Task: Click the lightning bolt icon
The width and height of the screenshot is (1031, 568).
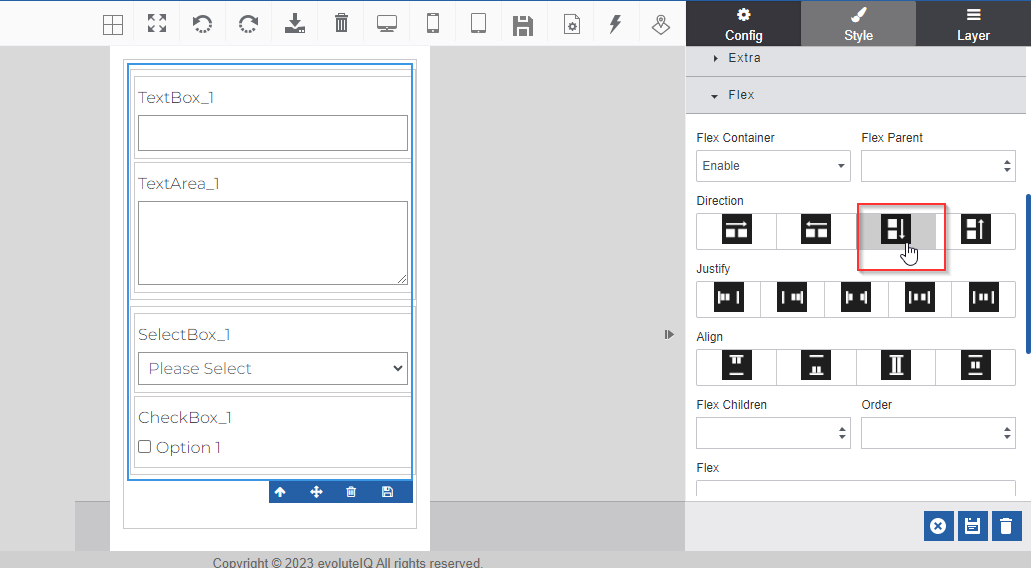Action: (615, 24)
